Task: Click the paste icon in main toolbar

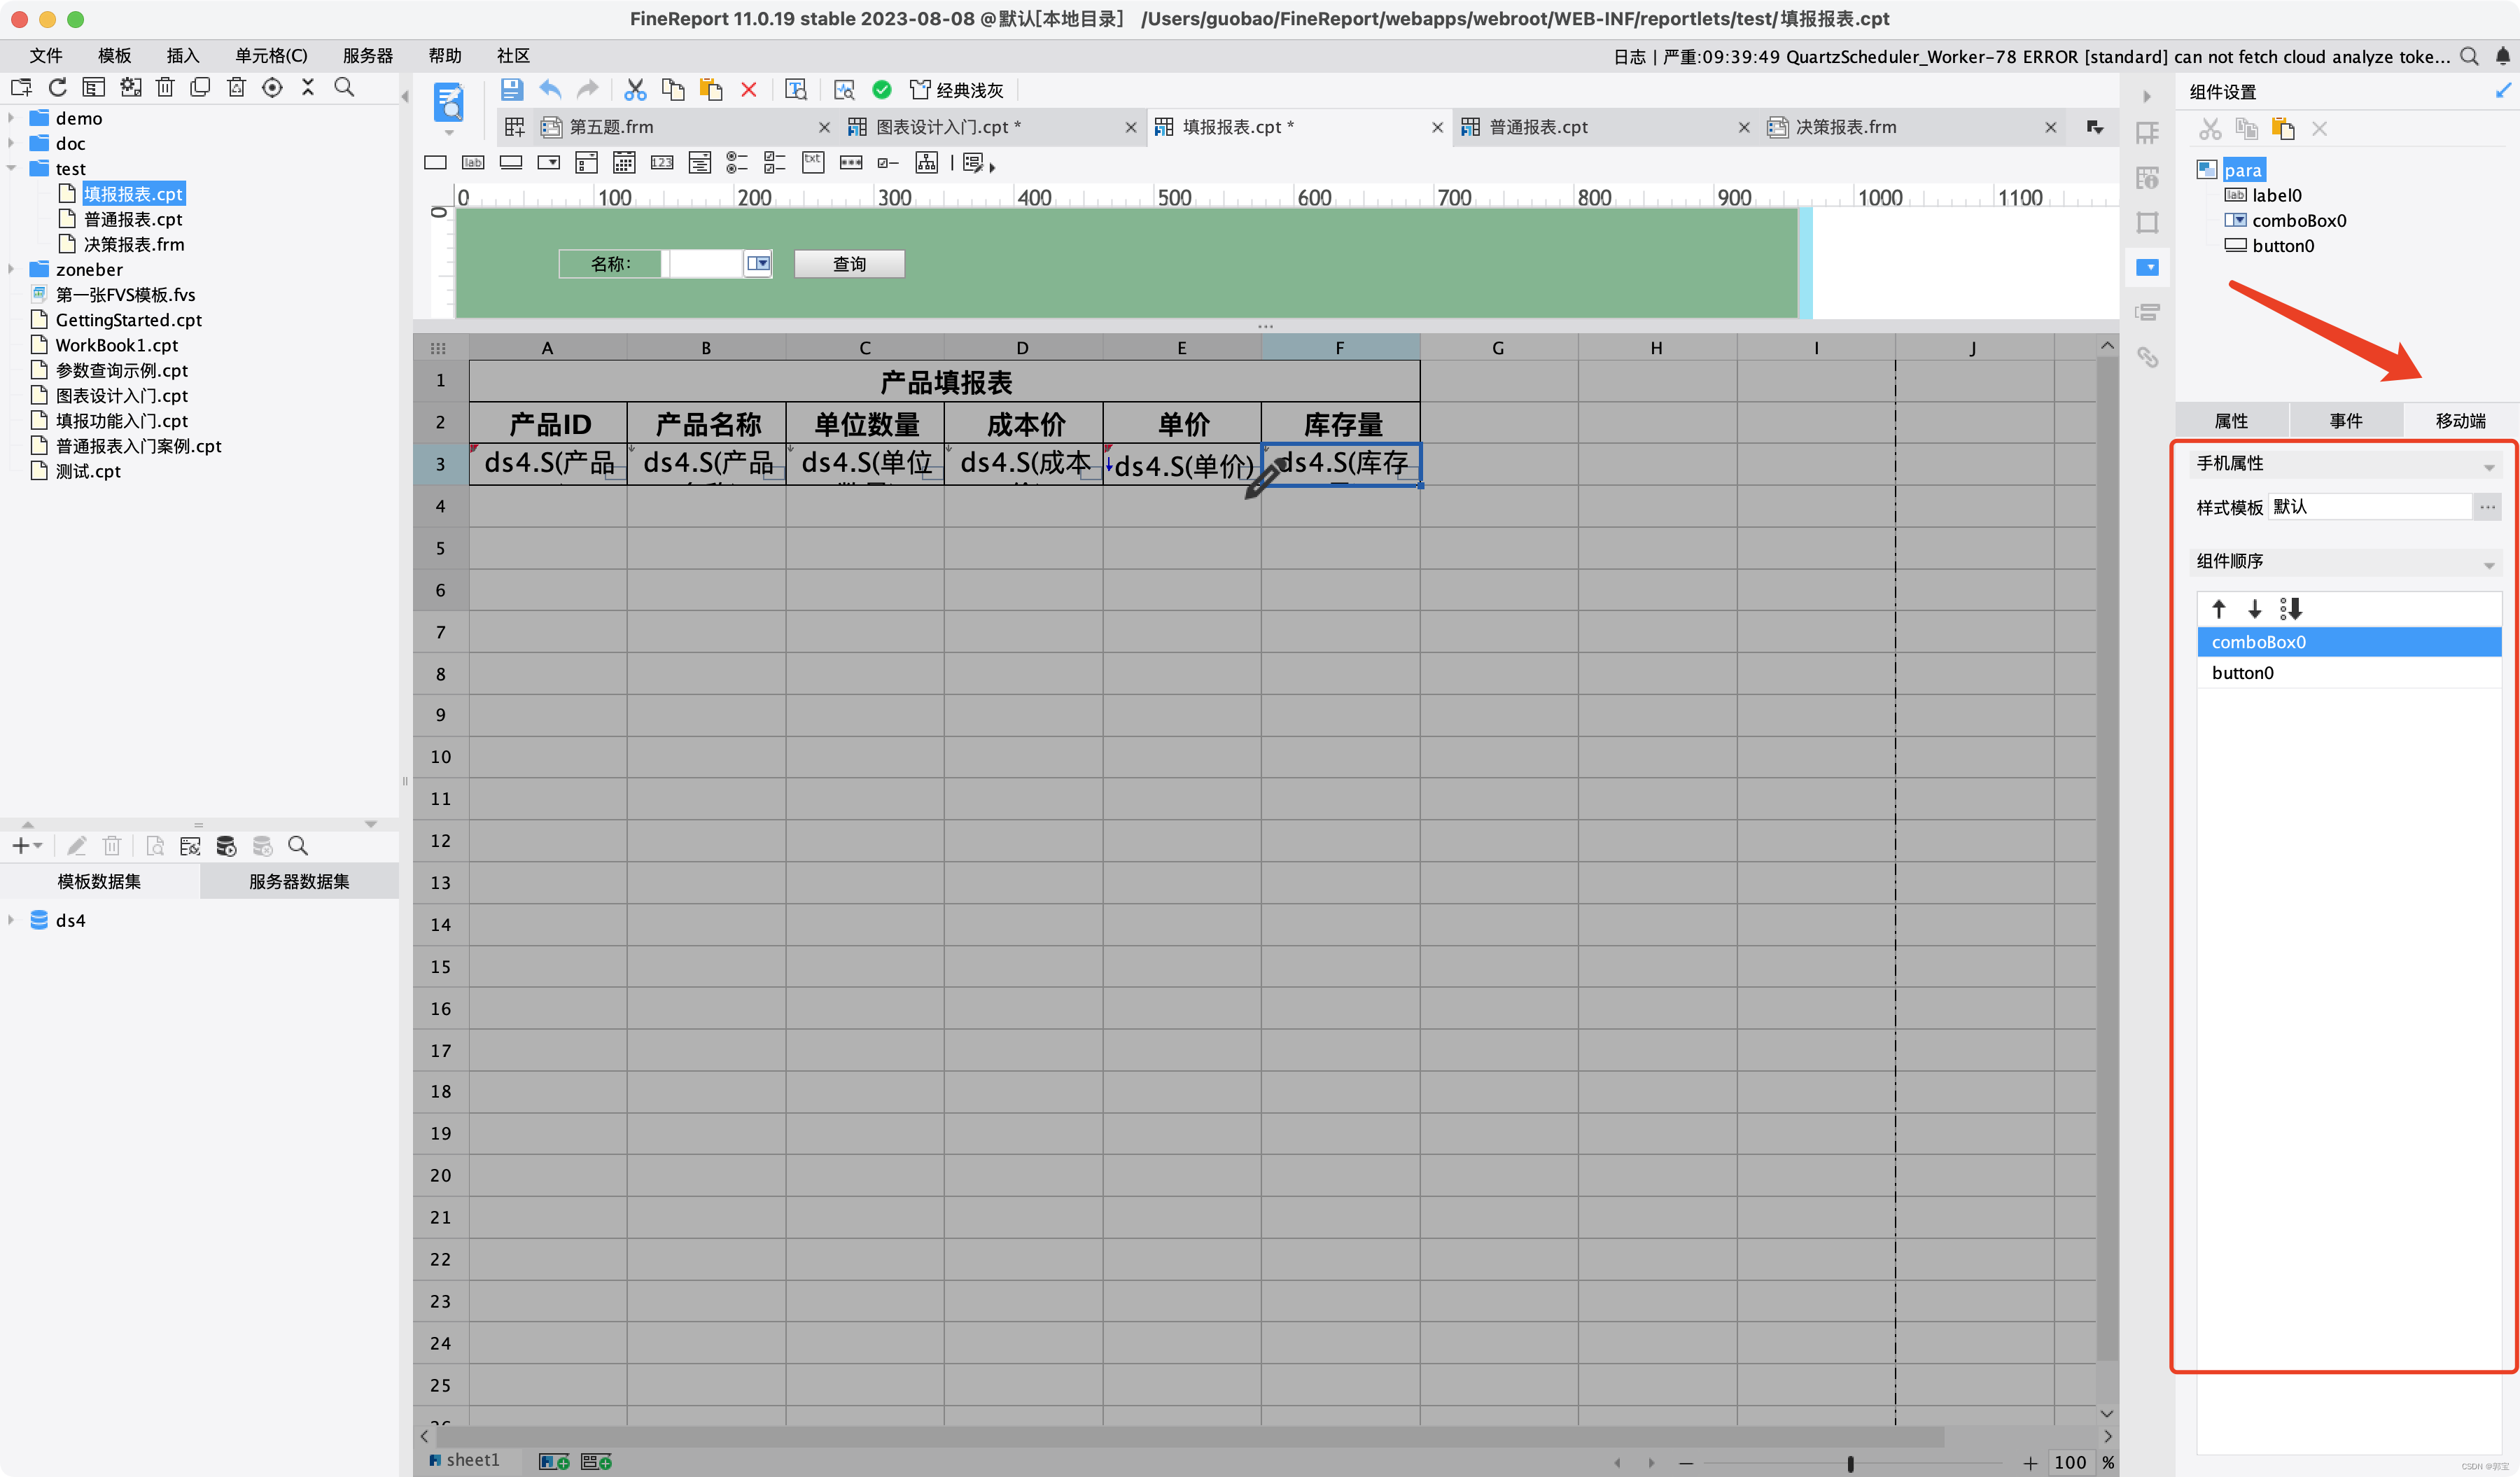Action: (711, 90)
